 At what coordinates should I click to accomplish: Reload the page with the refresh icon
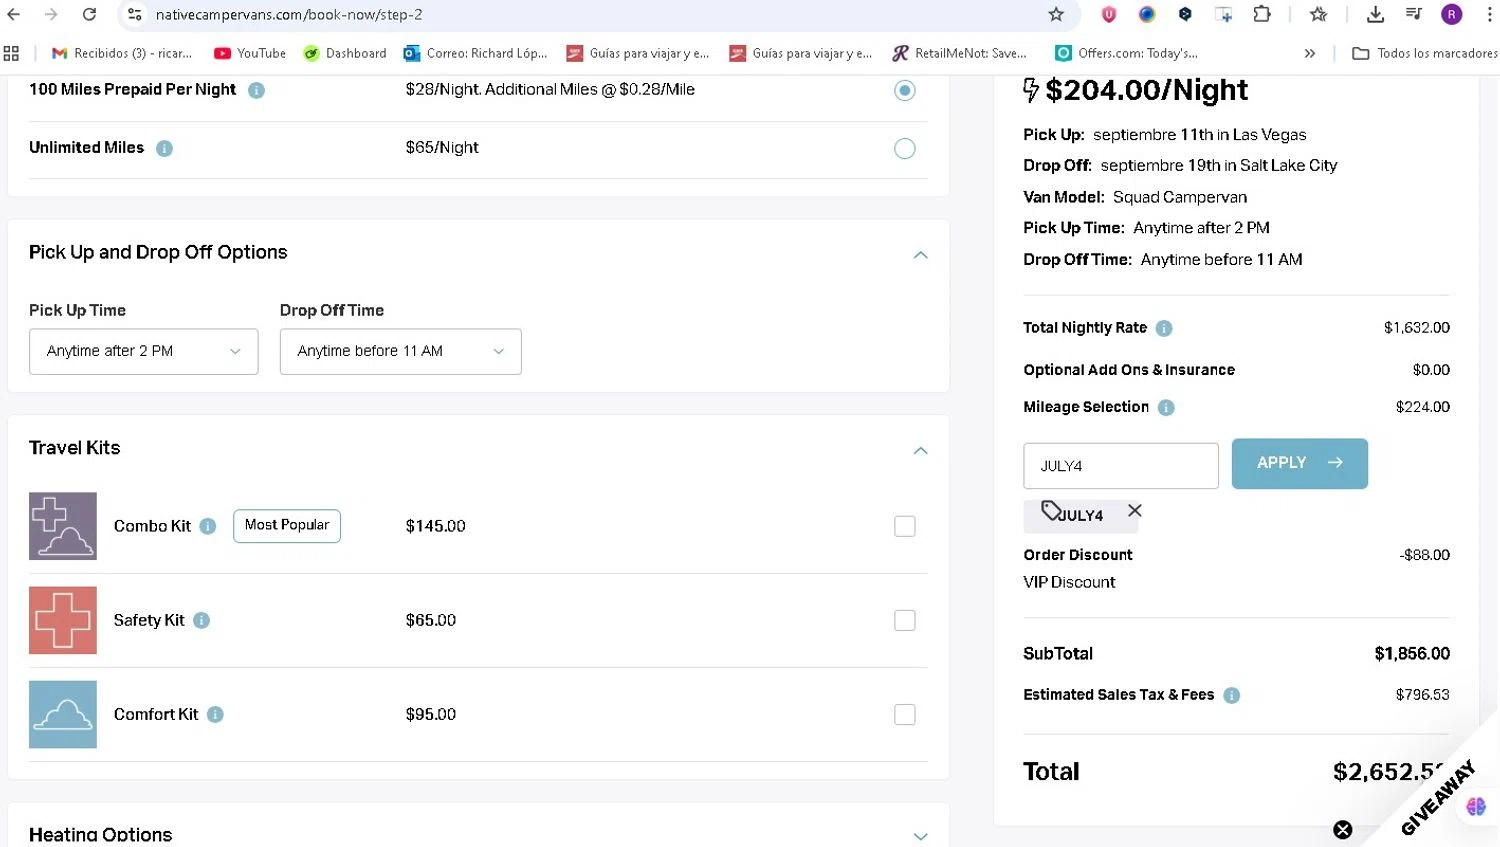click(x=89, y=14)
